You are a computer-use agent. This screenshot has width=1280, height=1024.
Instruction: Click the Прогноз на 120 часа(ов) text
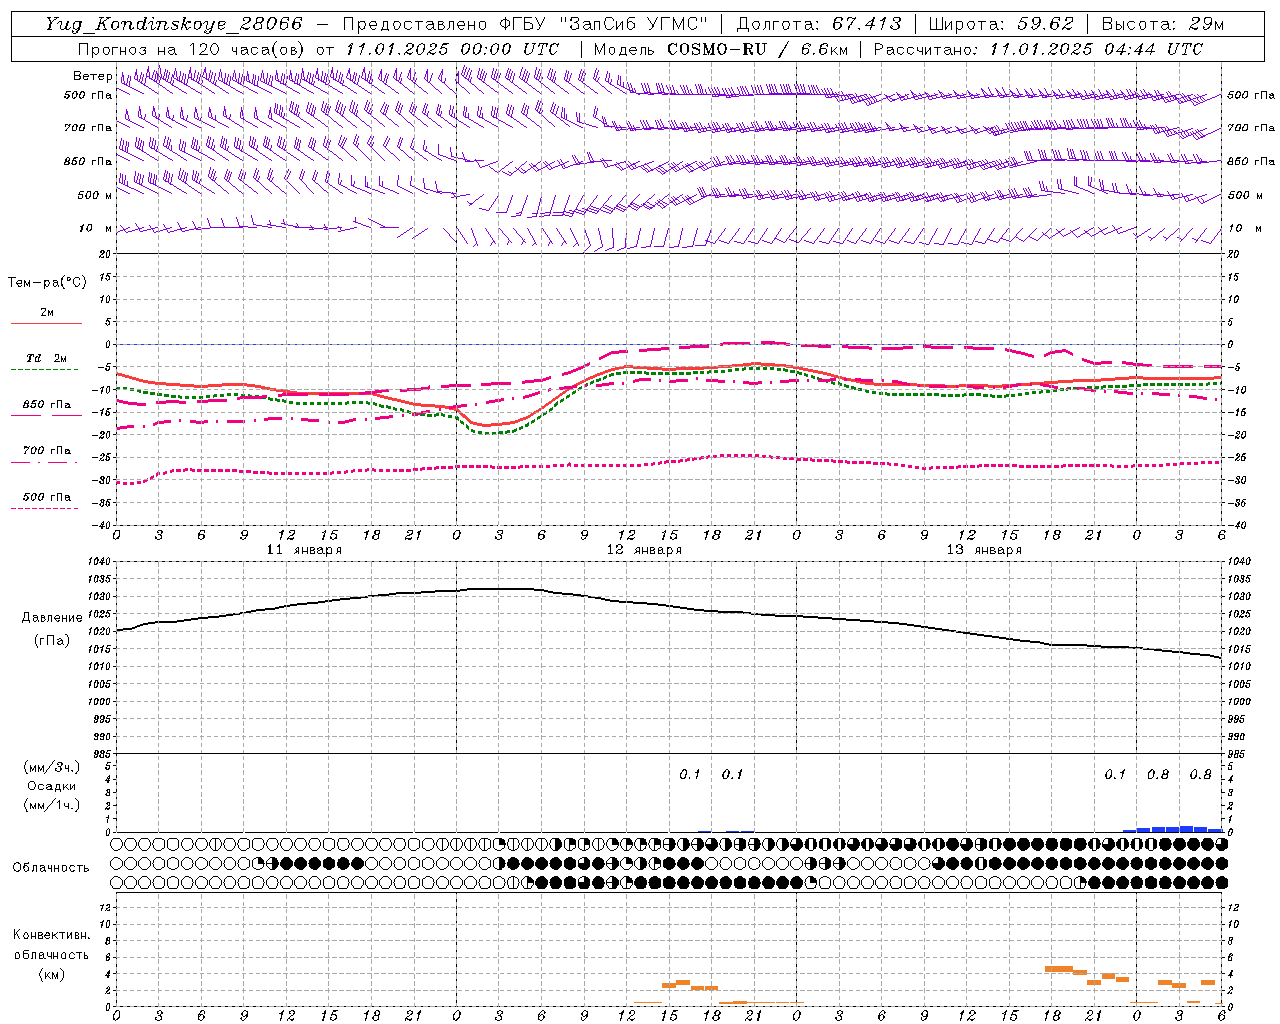(x=192, y=49)
